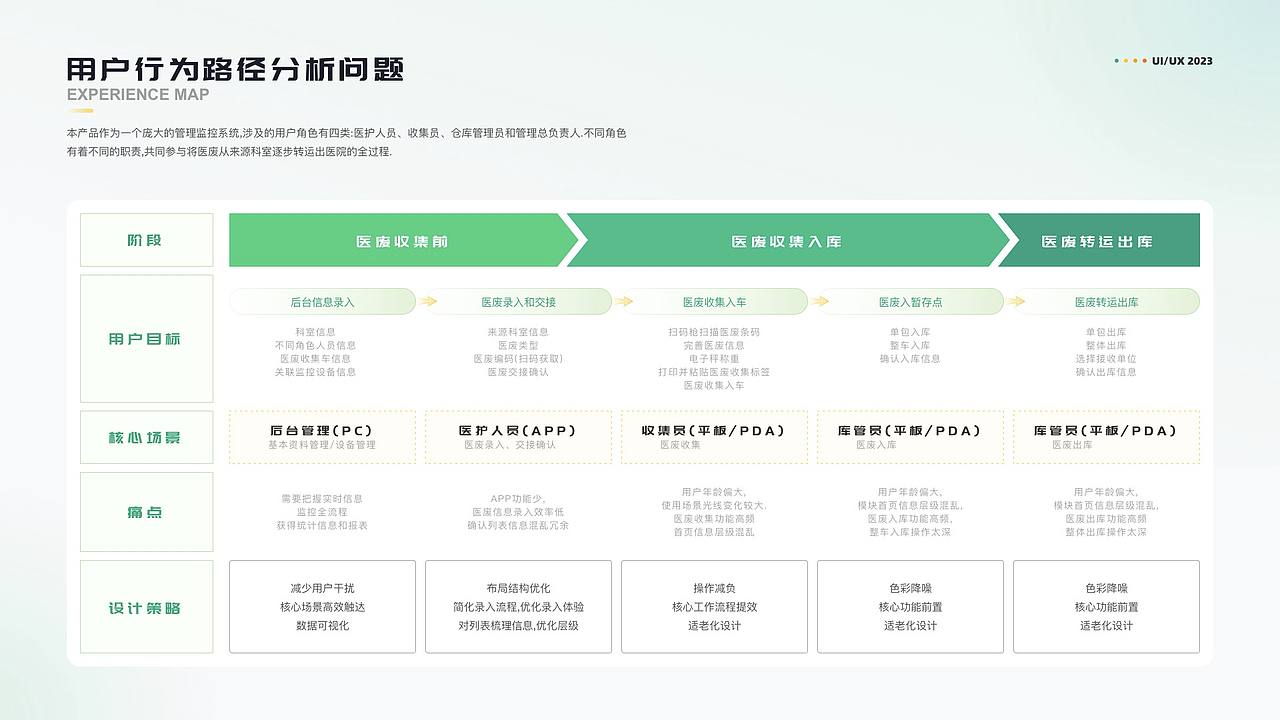Click the text 关联监控设备信息

(x=315, y=372)
